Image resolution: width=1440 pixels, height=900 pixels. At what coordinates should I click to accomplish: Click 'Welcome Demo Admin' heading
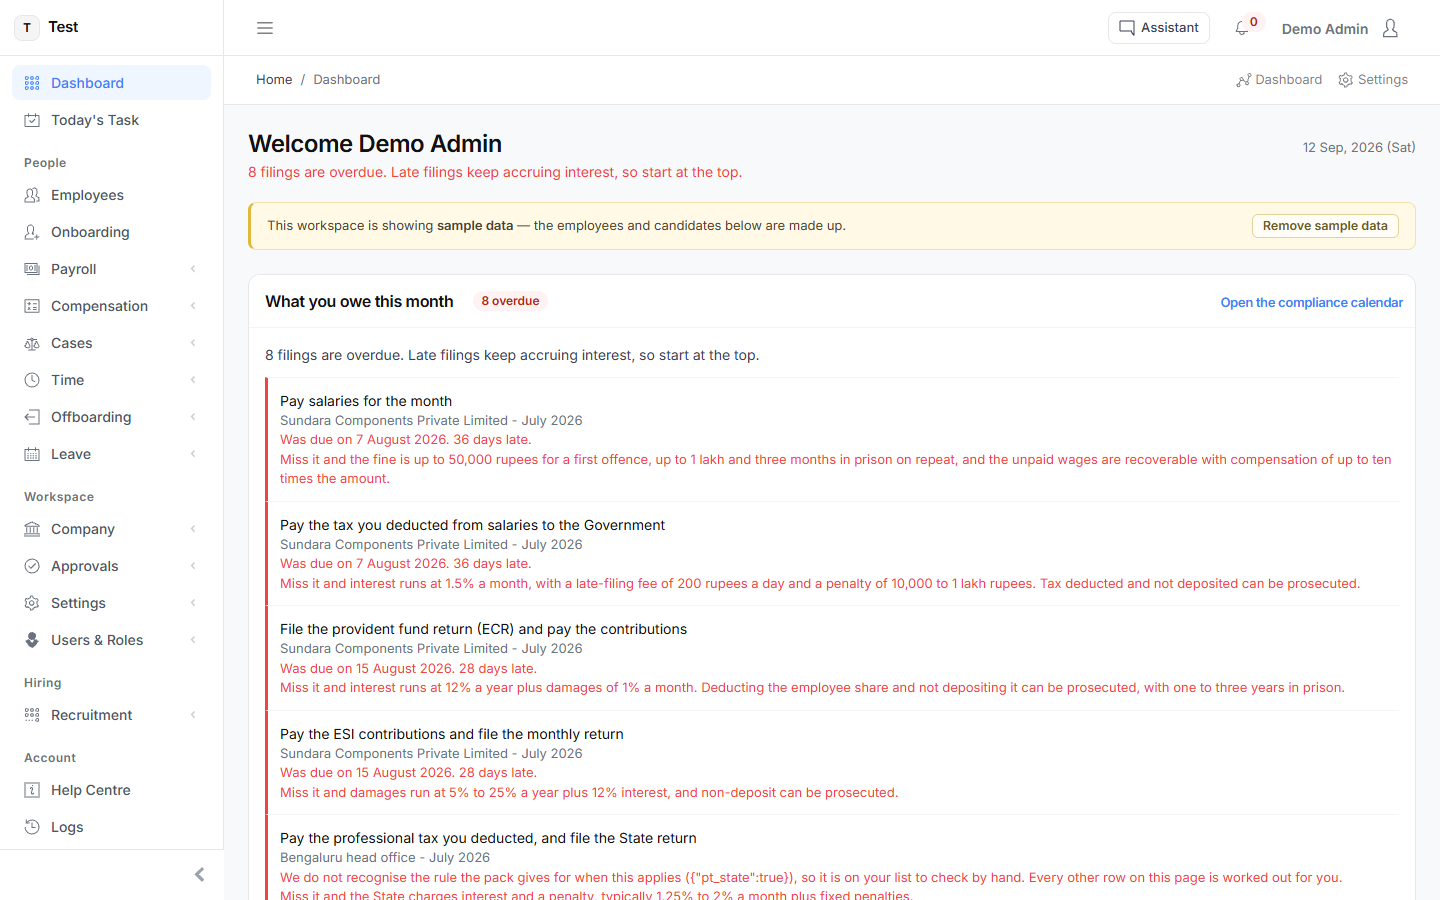coord(375,144)
